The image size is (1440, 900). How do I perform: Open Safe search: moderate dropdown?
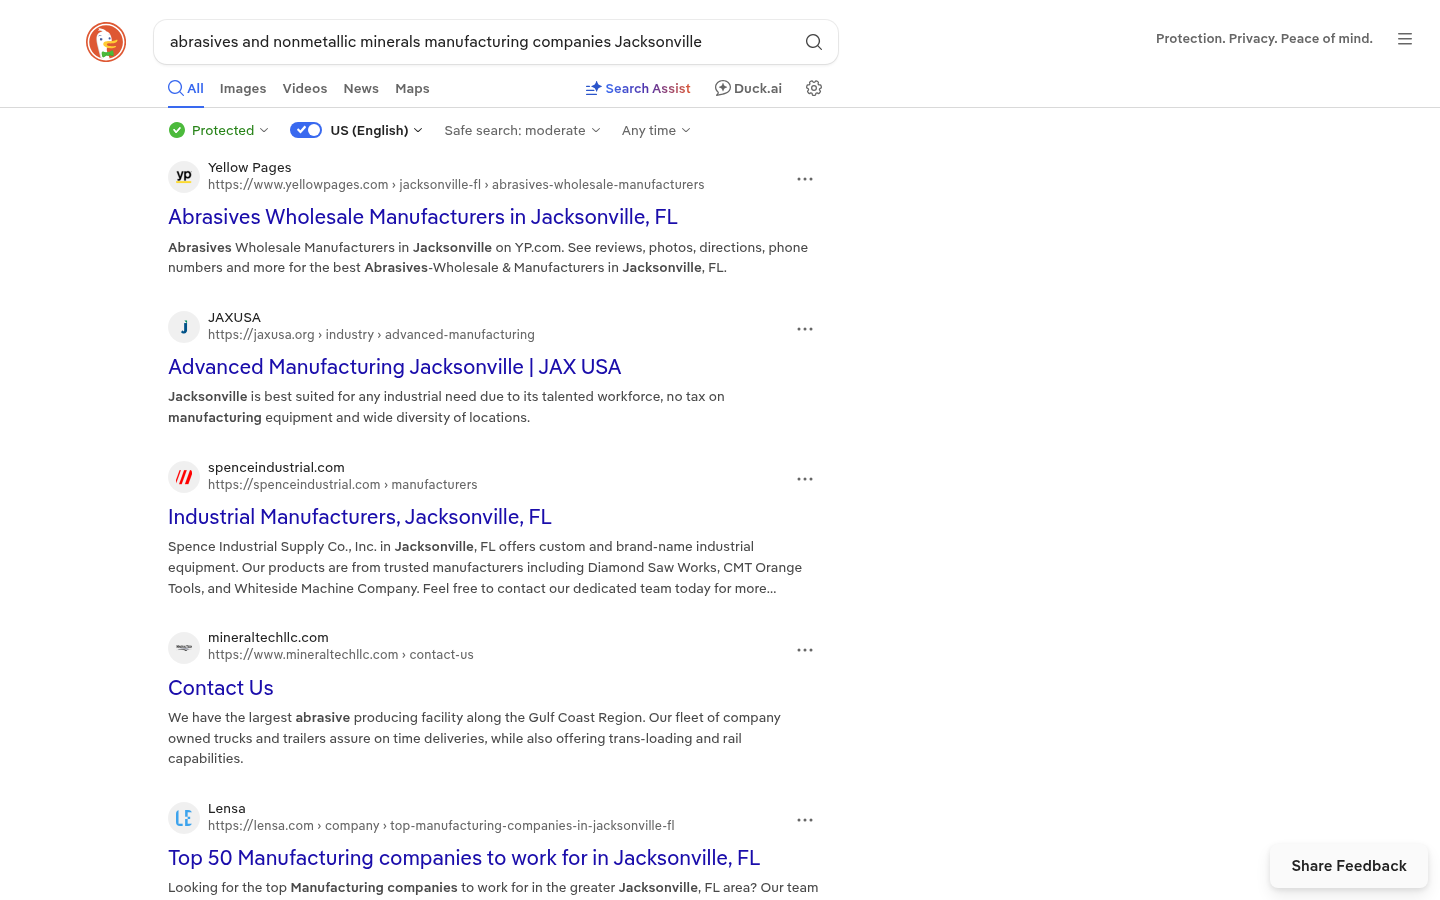coord(522,130)
